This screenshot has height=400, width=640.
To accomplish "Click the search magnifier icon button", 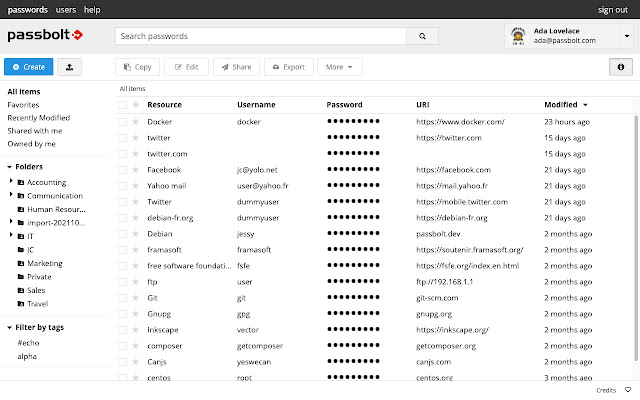I will pos(423,36).
